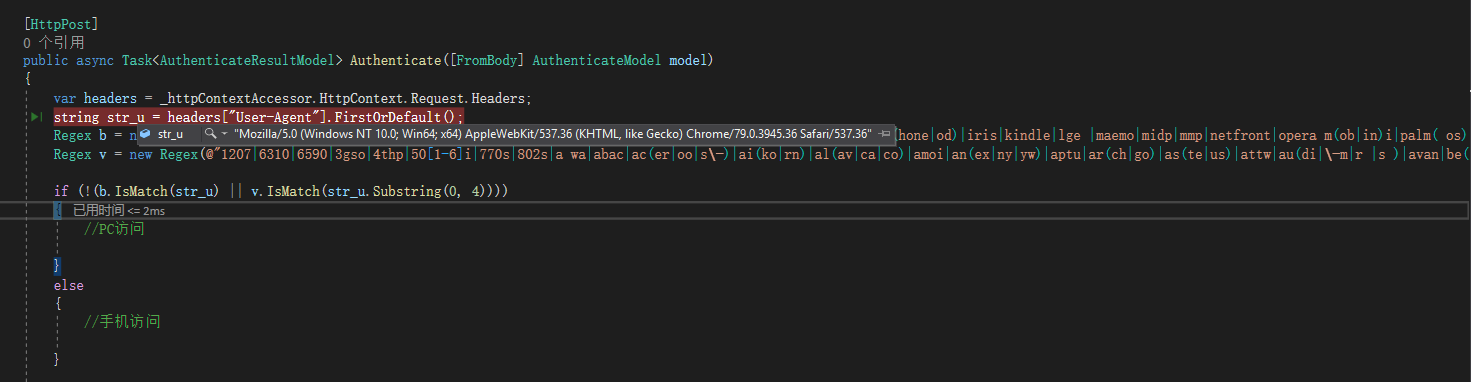Click the else keyword
1471x382 pixels.
[69, 285]
